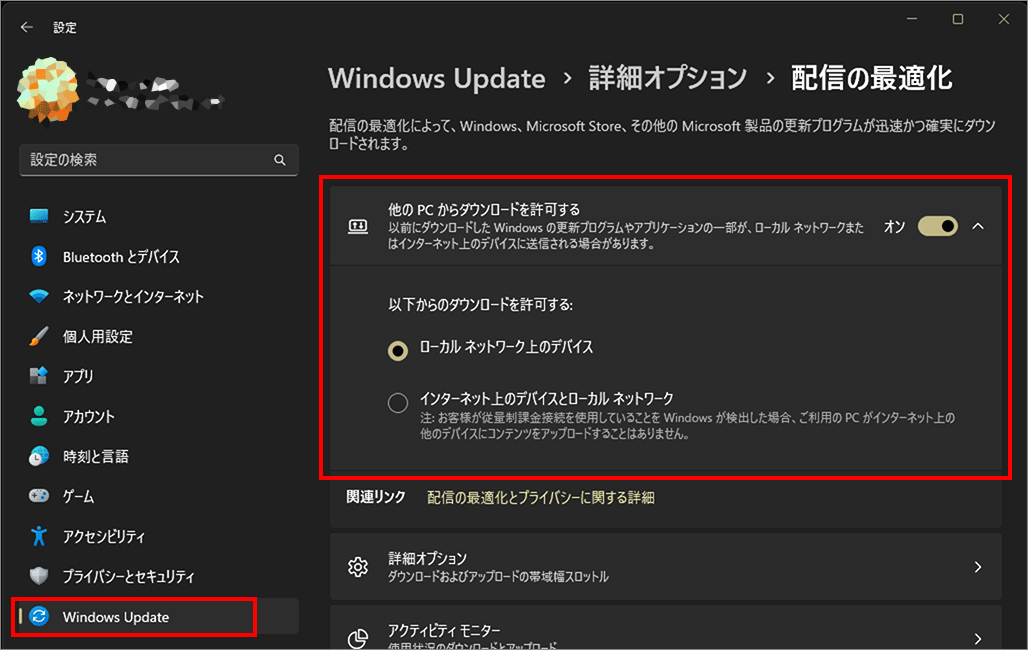1028x650 pixels.
Task: Click 以下からのダウンロードを許可する text
Action: (481, 304)
